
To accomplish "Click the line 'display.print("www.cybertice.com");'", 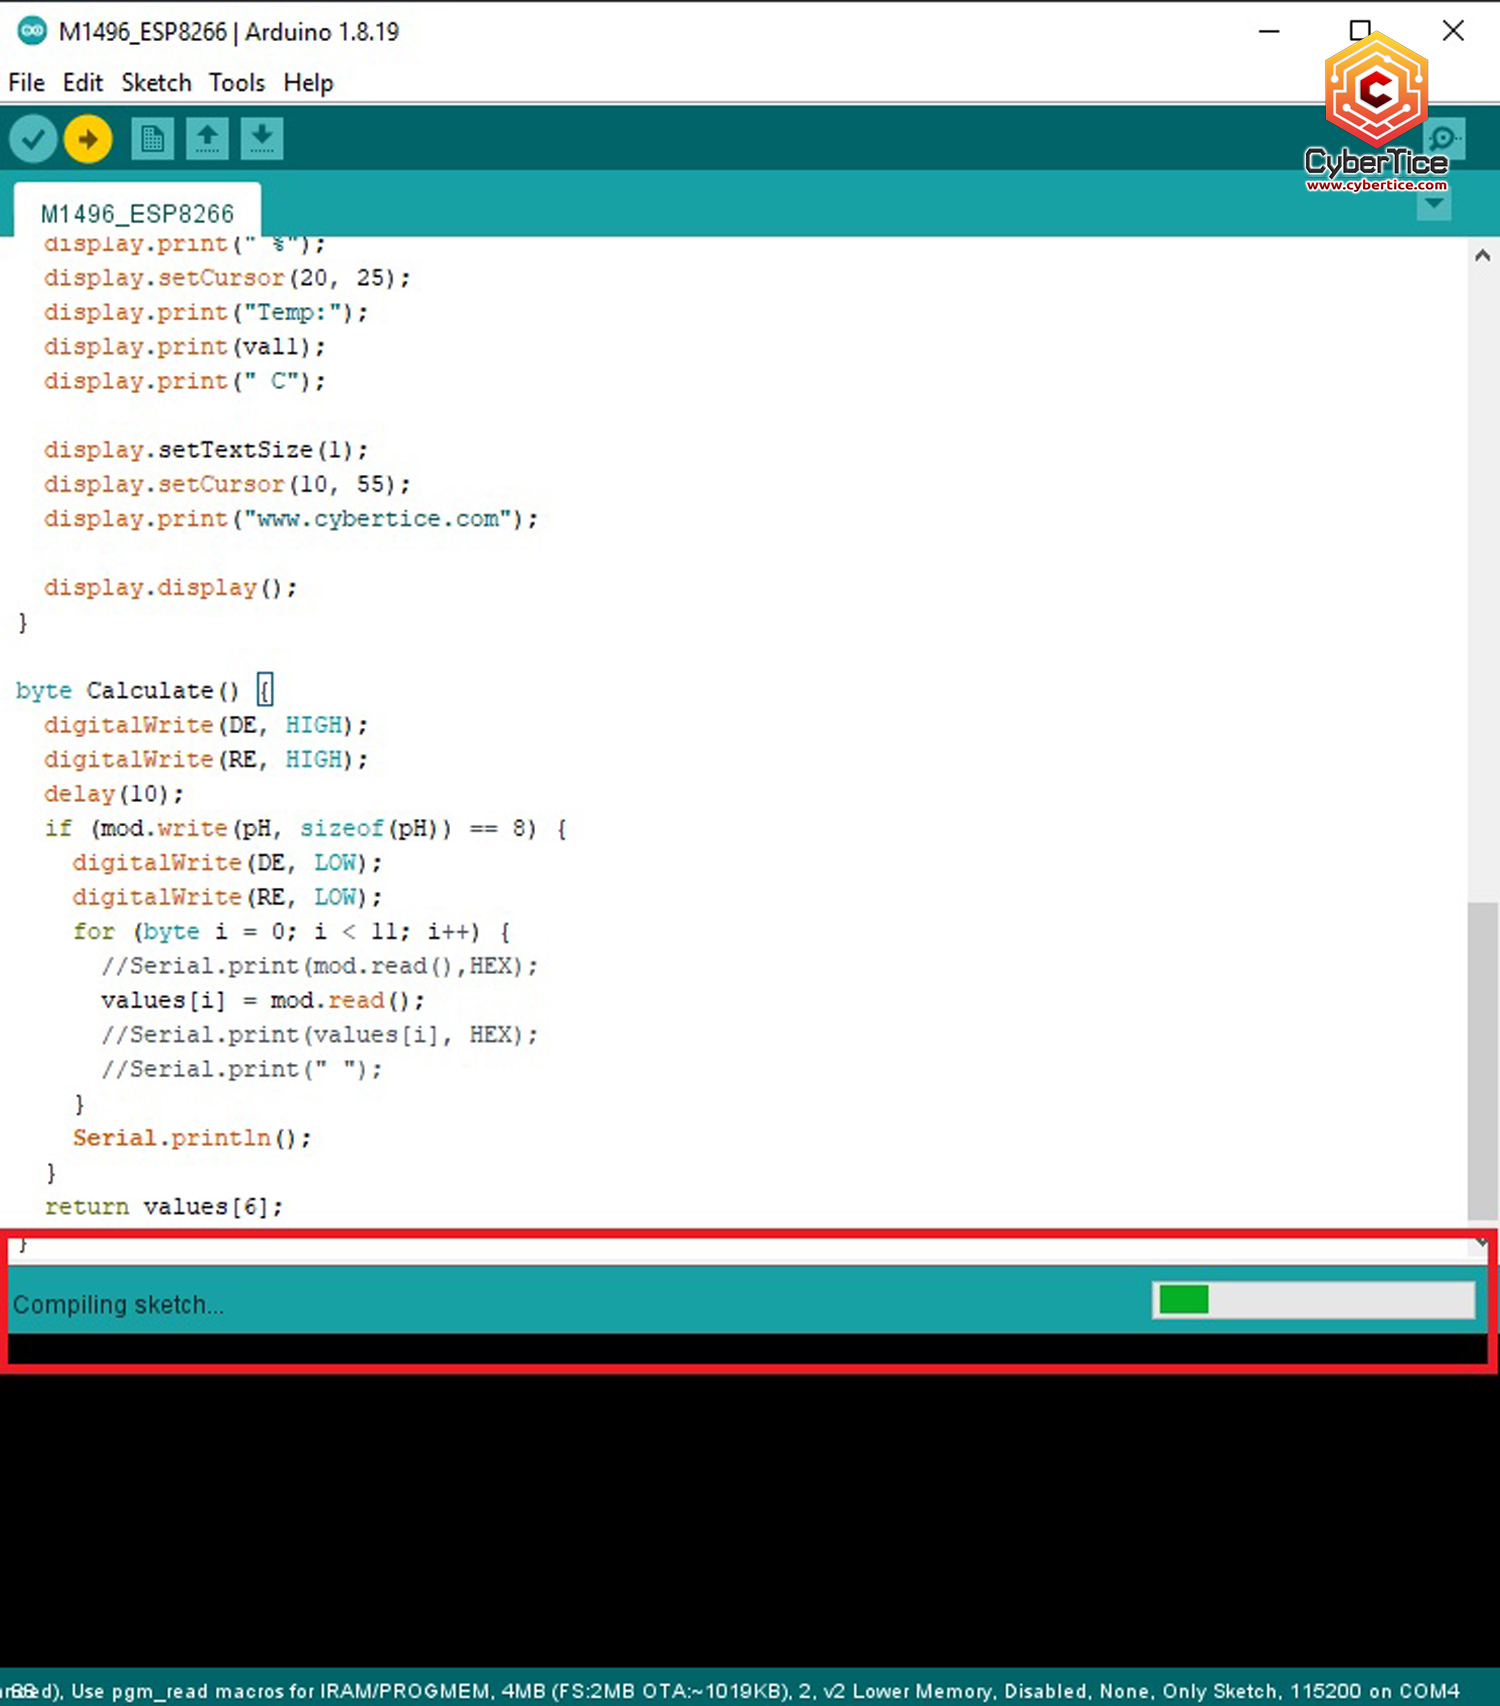I will click(291, 519).
